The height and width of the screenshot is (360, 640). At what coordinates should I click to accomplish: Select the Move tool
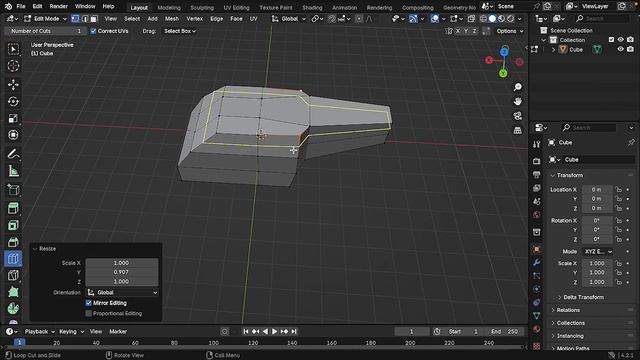13,84
